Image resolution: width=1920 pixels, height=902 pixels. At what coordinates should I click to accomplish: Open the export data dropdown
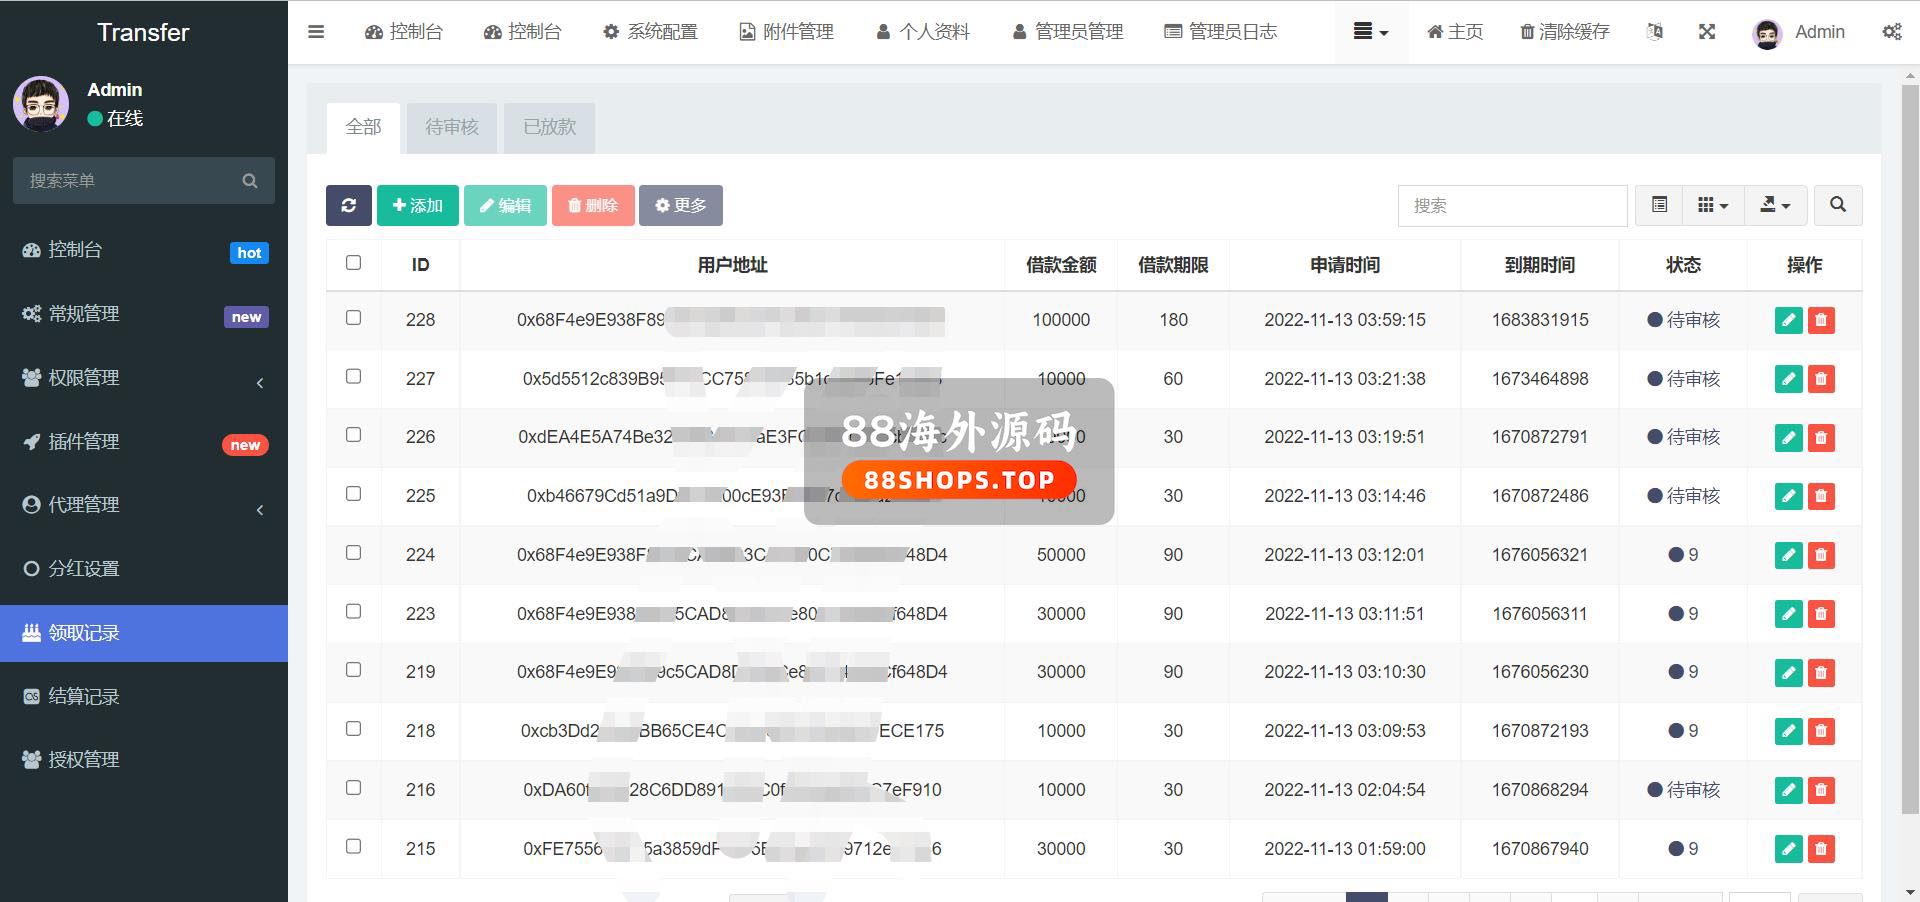(1775, 205)
